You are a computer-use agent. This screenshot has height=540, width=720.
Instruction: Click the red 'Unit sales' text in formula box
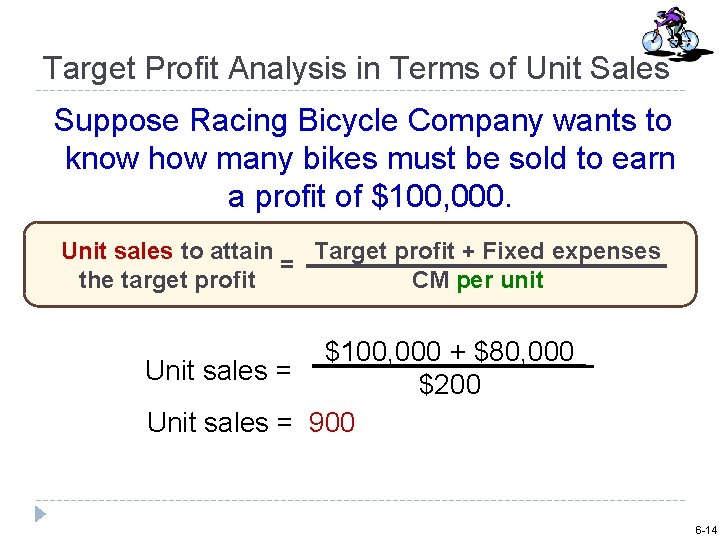(x=117, y=251)
